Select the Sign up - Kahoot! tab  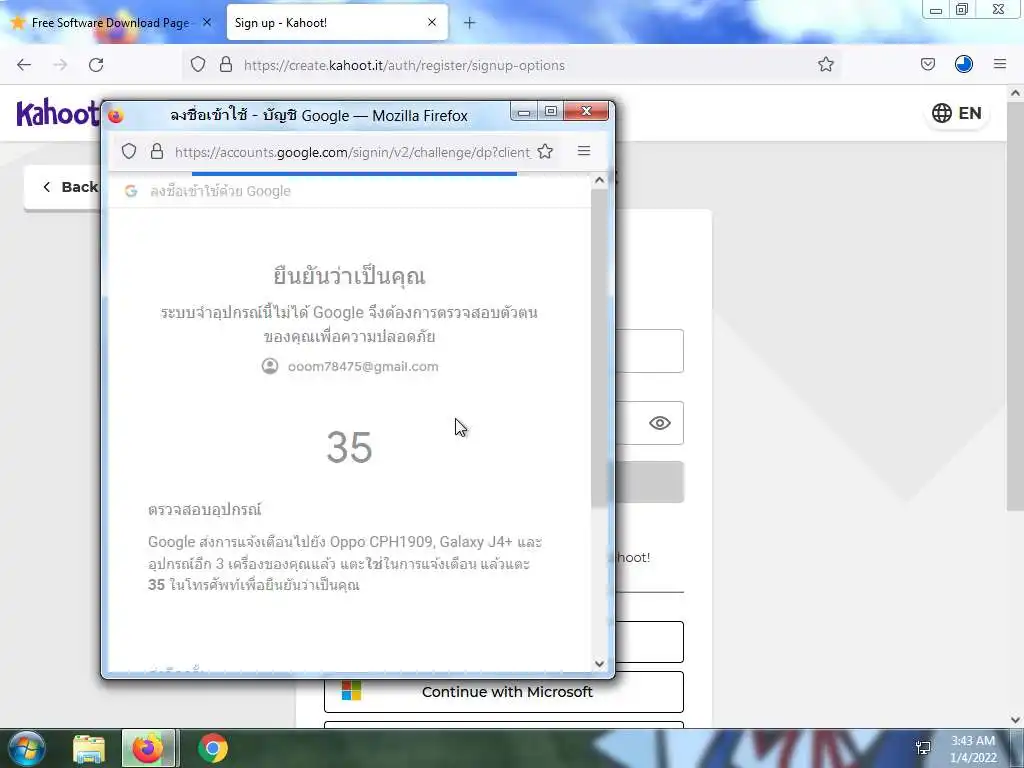(x=337, y=23)
